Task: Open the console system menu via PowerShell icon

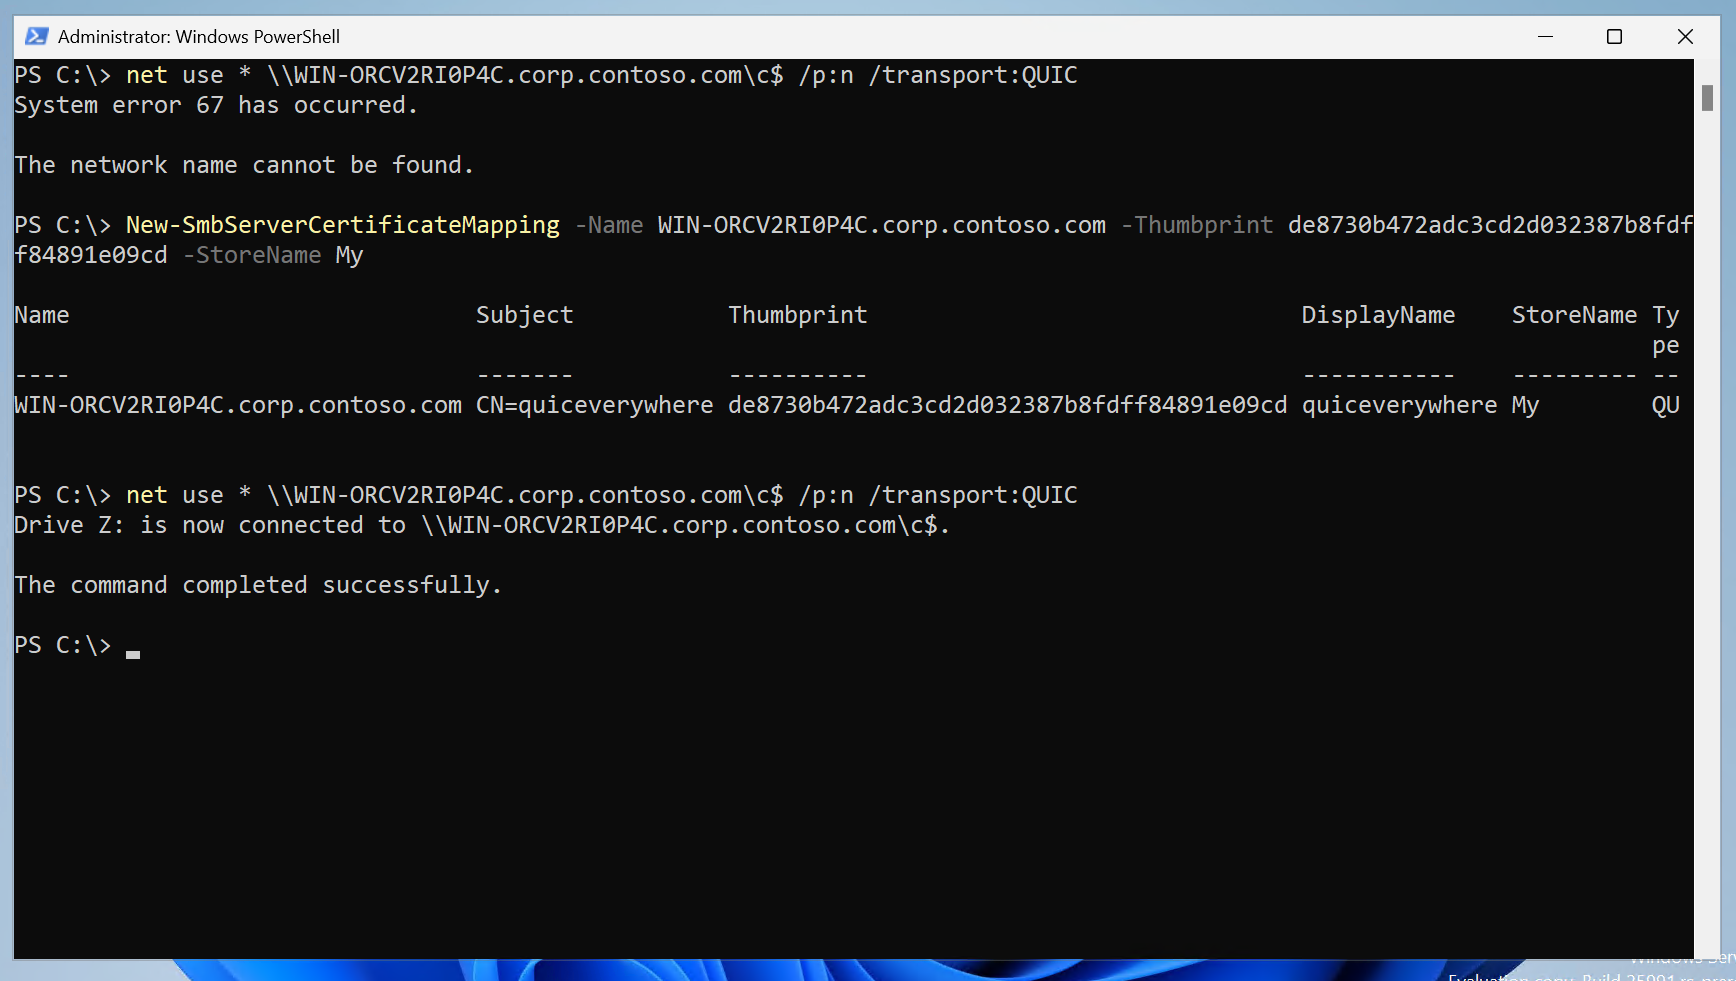Action: 36,36
